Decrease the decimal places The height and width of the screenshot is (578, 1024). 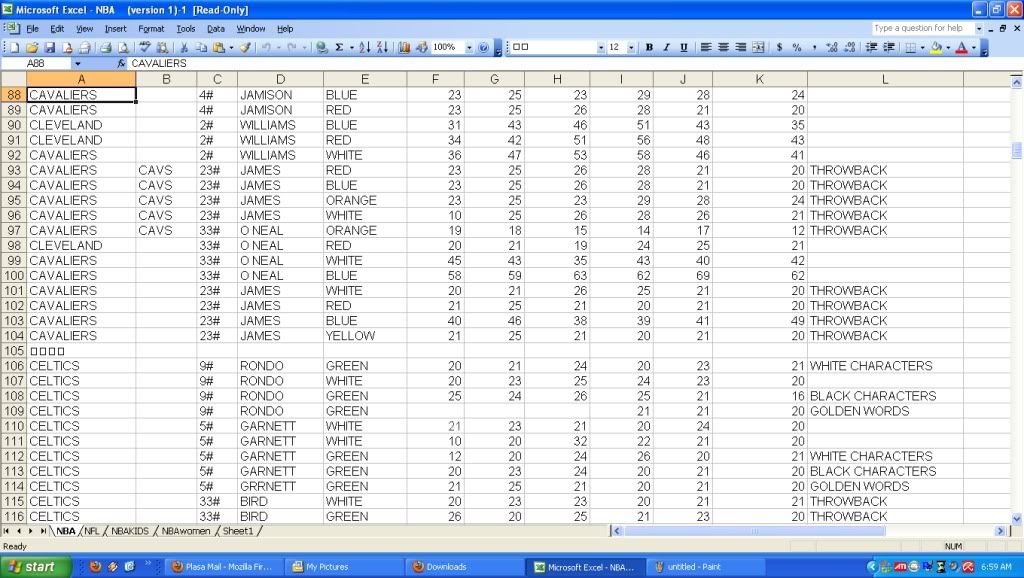pos(850,47)
